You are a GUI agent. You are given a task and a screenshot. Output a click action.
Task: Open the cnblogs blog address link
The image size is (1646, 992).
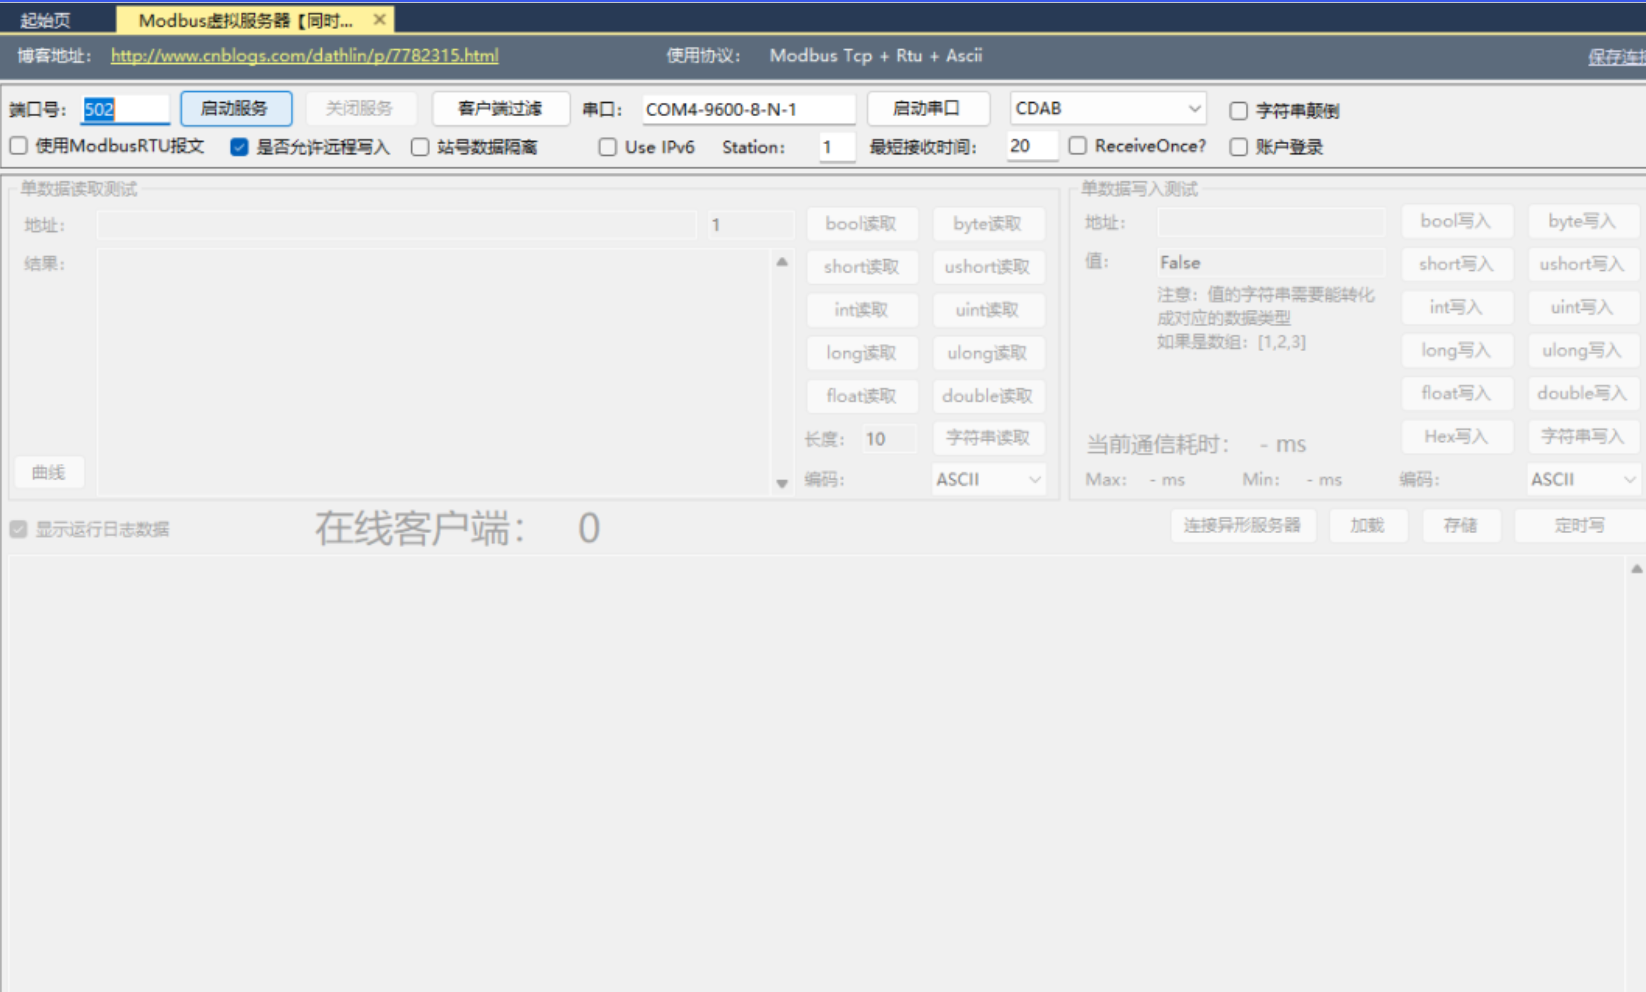(304, 56)
